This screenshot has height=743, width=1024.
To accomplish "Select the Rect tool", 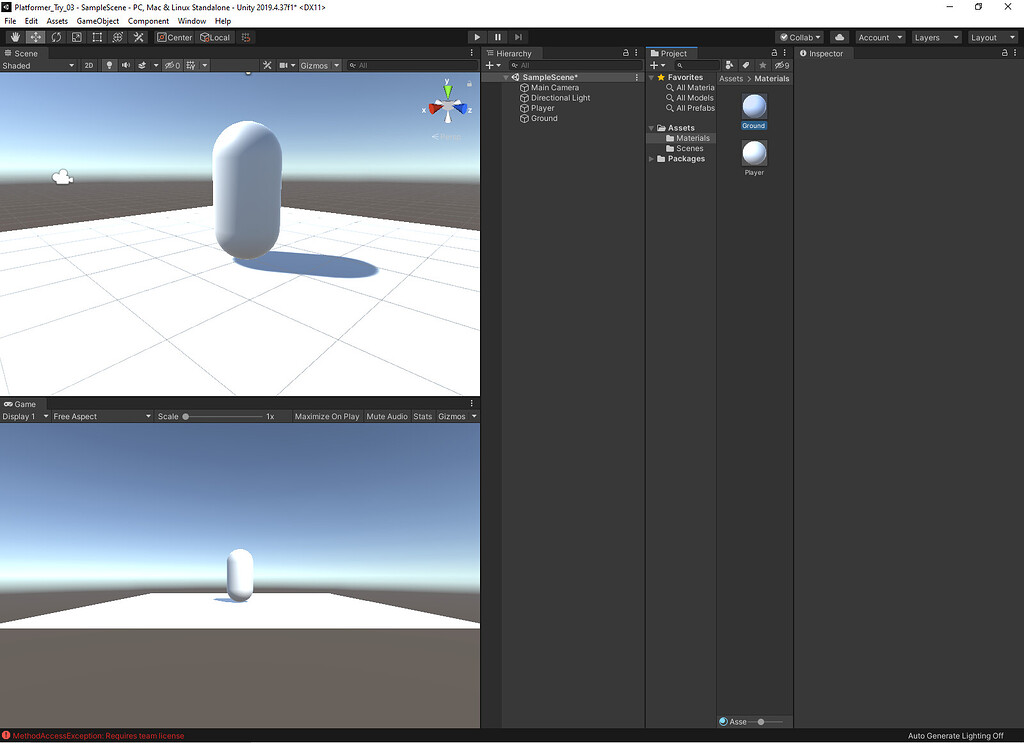I will pos(97,37).
